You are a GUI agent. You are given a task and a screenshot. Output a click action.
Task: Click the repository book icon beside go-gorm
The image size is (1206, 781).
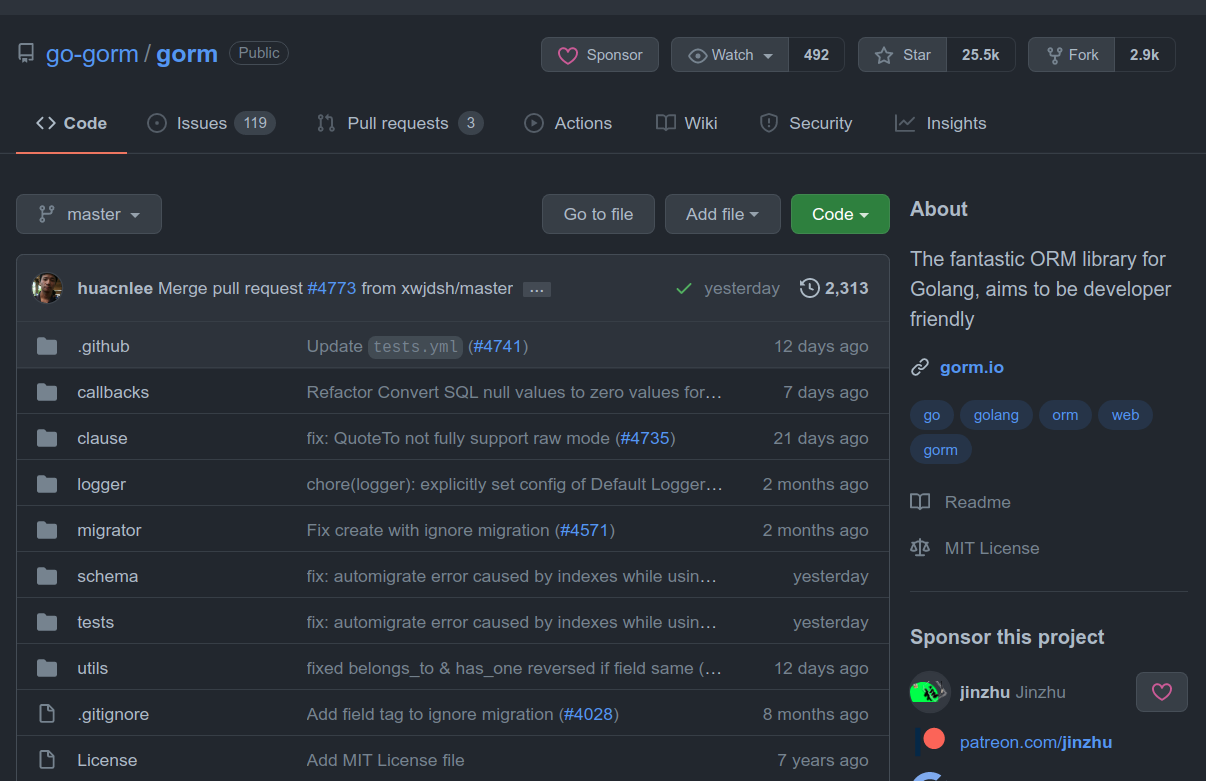(x=26, y=54)
